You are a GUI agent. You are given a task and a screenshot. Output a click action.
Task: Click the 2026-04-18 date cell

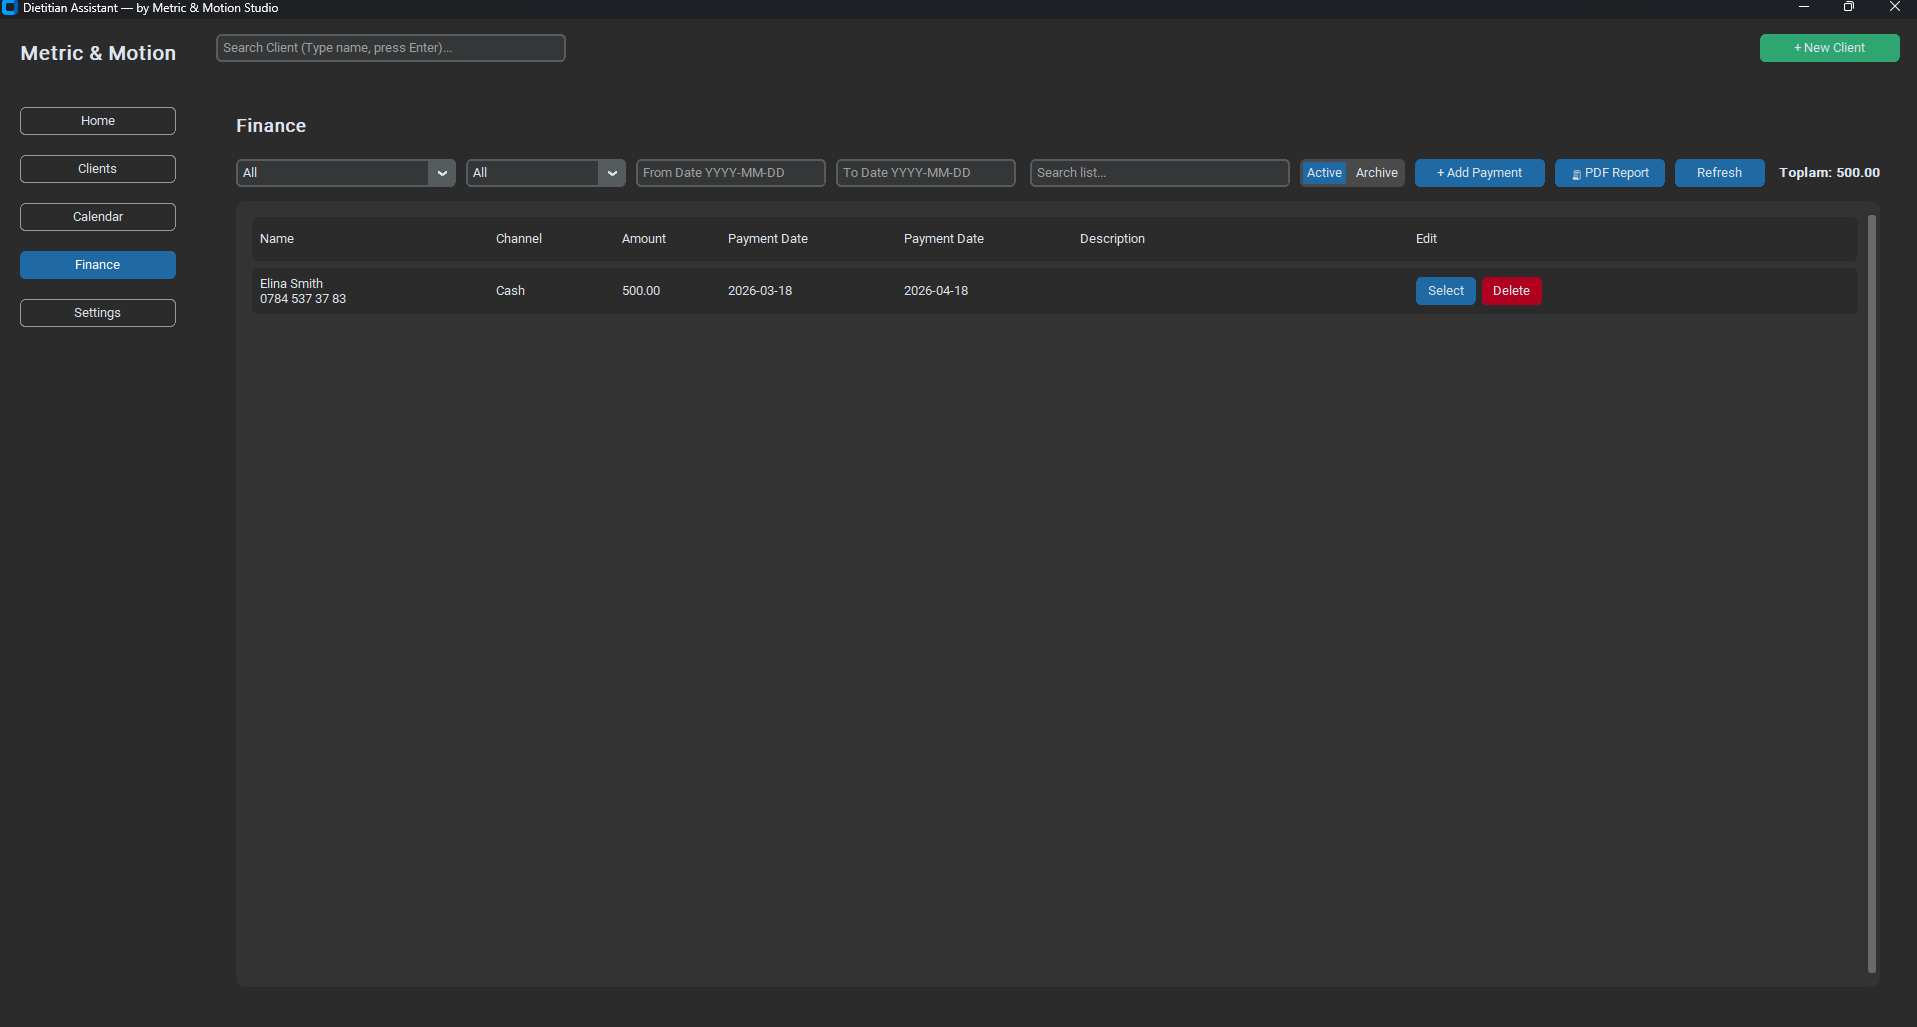(936, 291)
